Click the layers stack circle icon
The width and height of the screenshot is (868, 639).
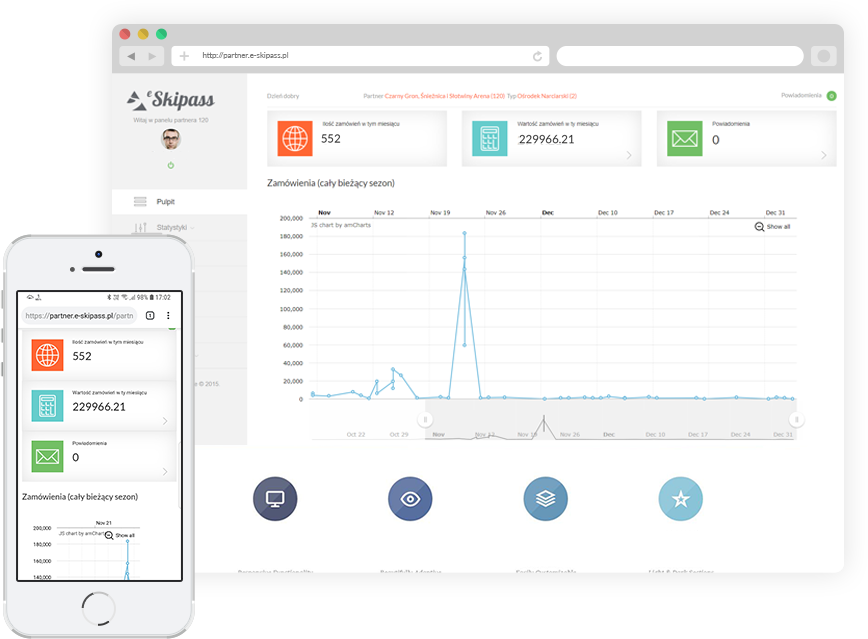click(x=545, y=499)
